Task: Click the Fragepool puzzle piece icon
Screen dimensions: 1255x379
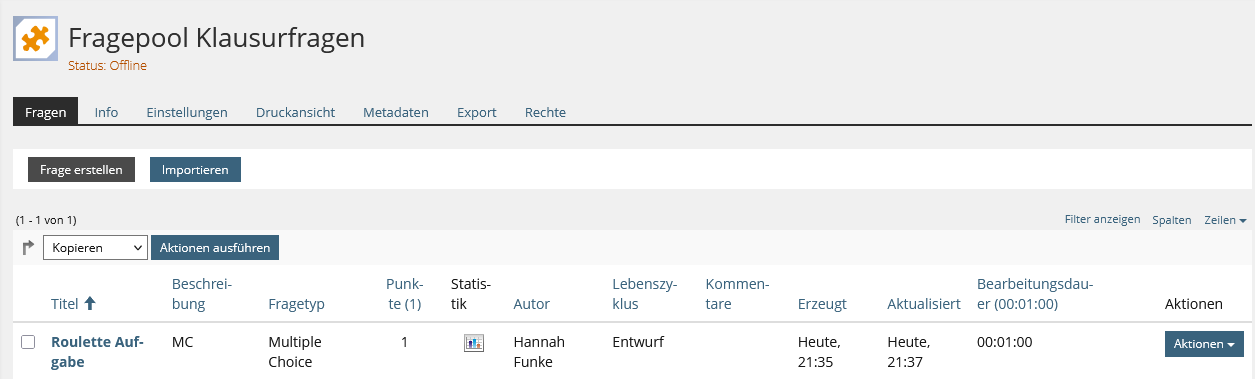Action: (x=35, y=40)
